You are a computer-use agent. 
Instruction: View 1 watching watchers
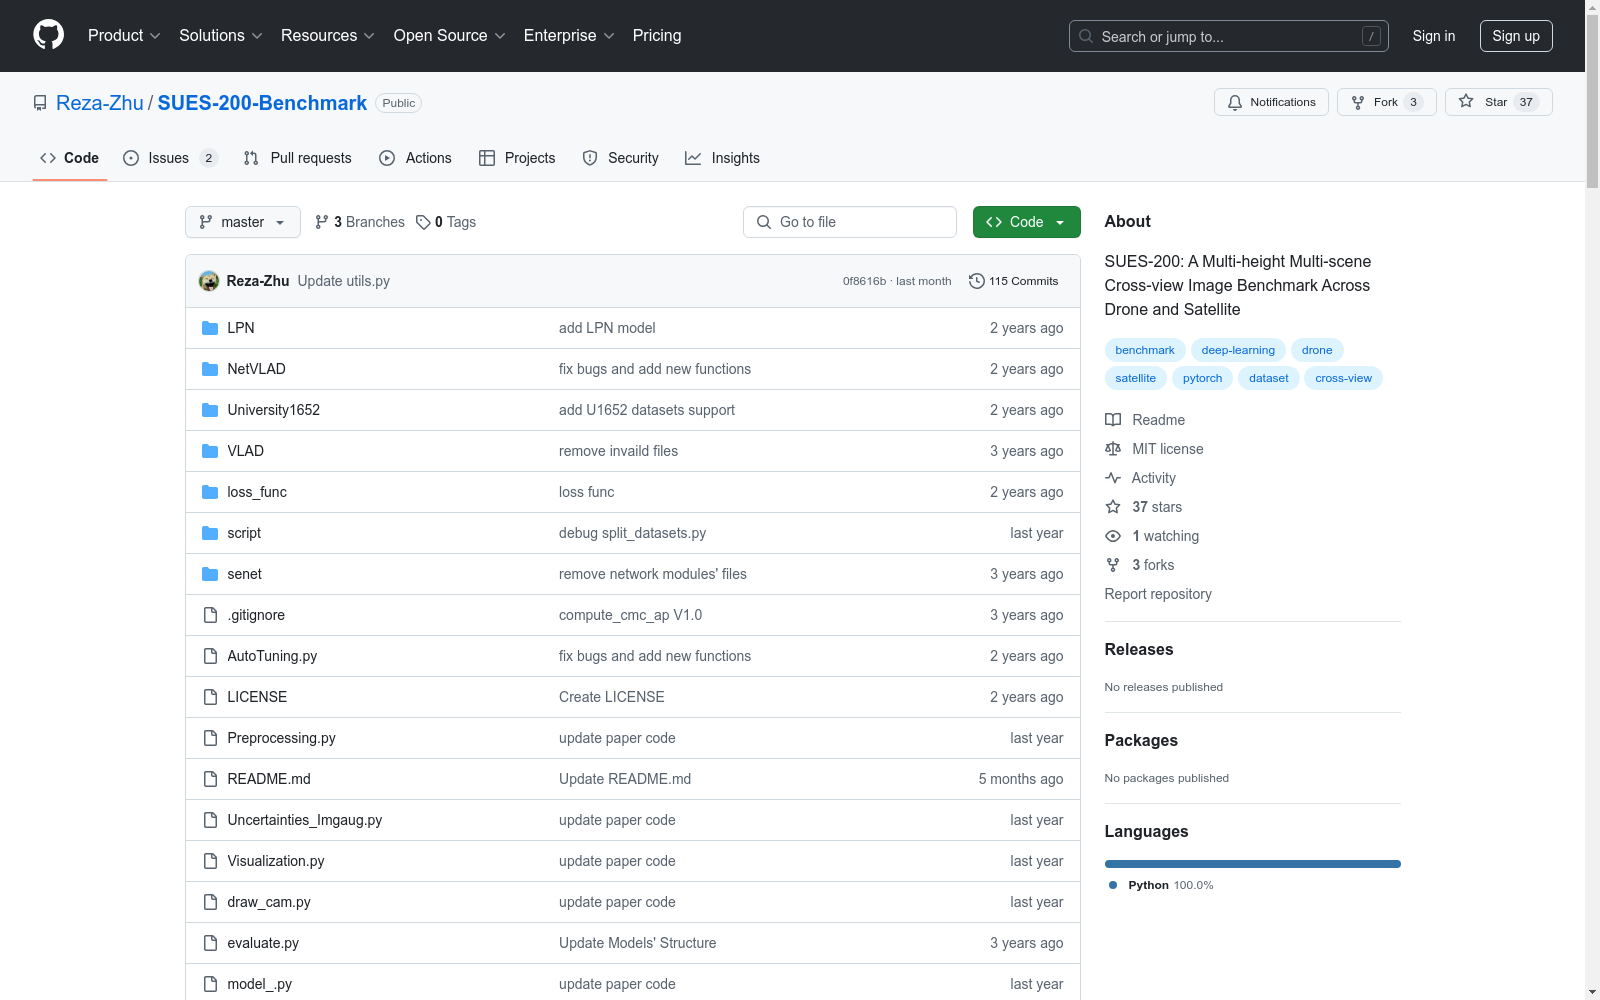coord(1152,536)
